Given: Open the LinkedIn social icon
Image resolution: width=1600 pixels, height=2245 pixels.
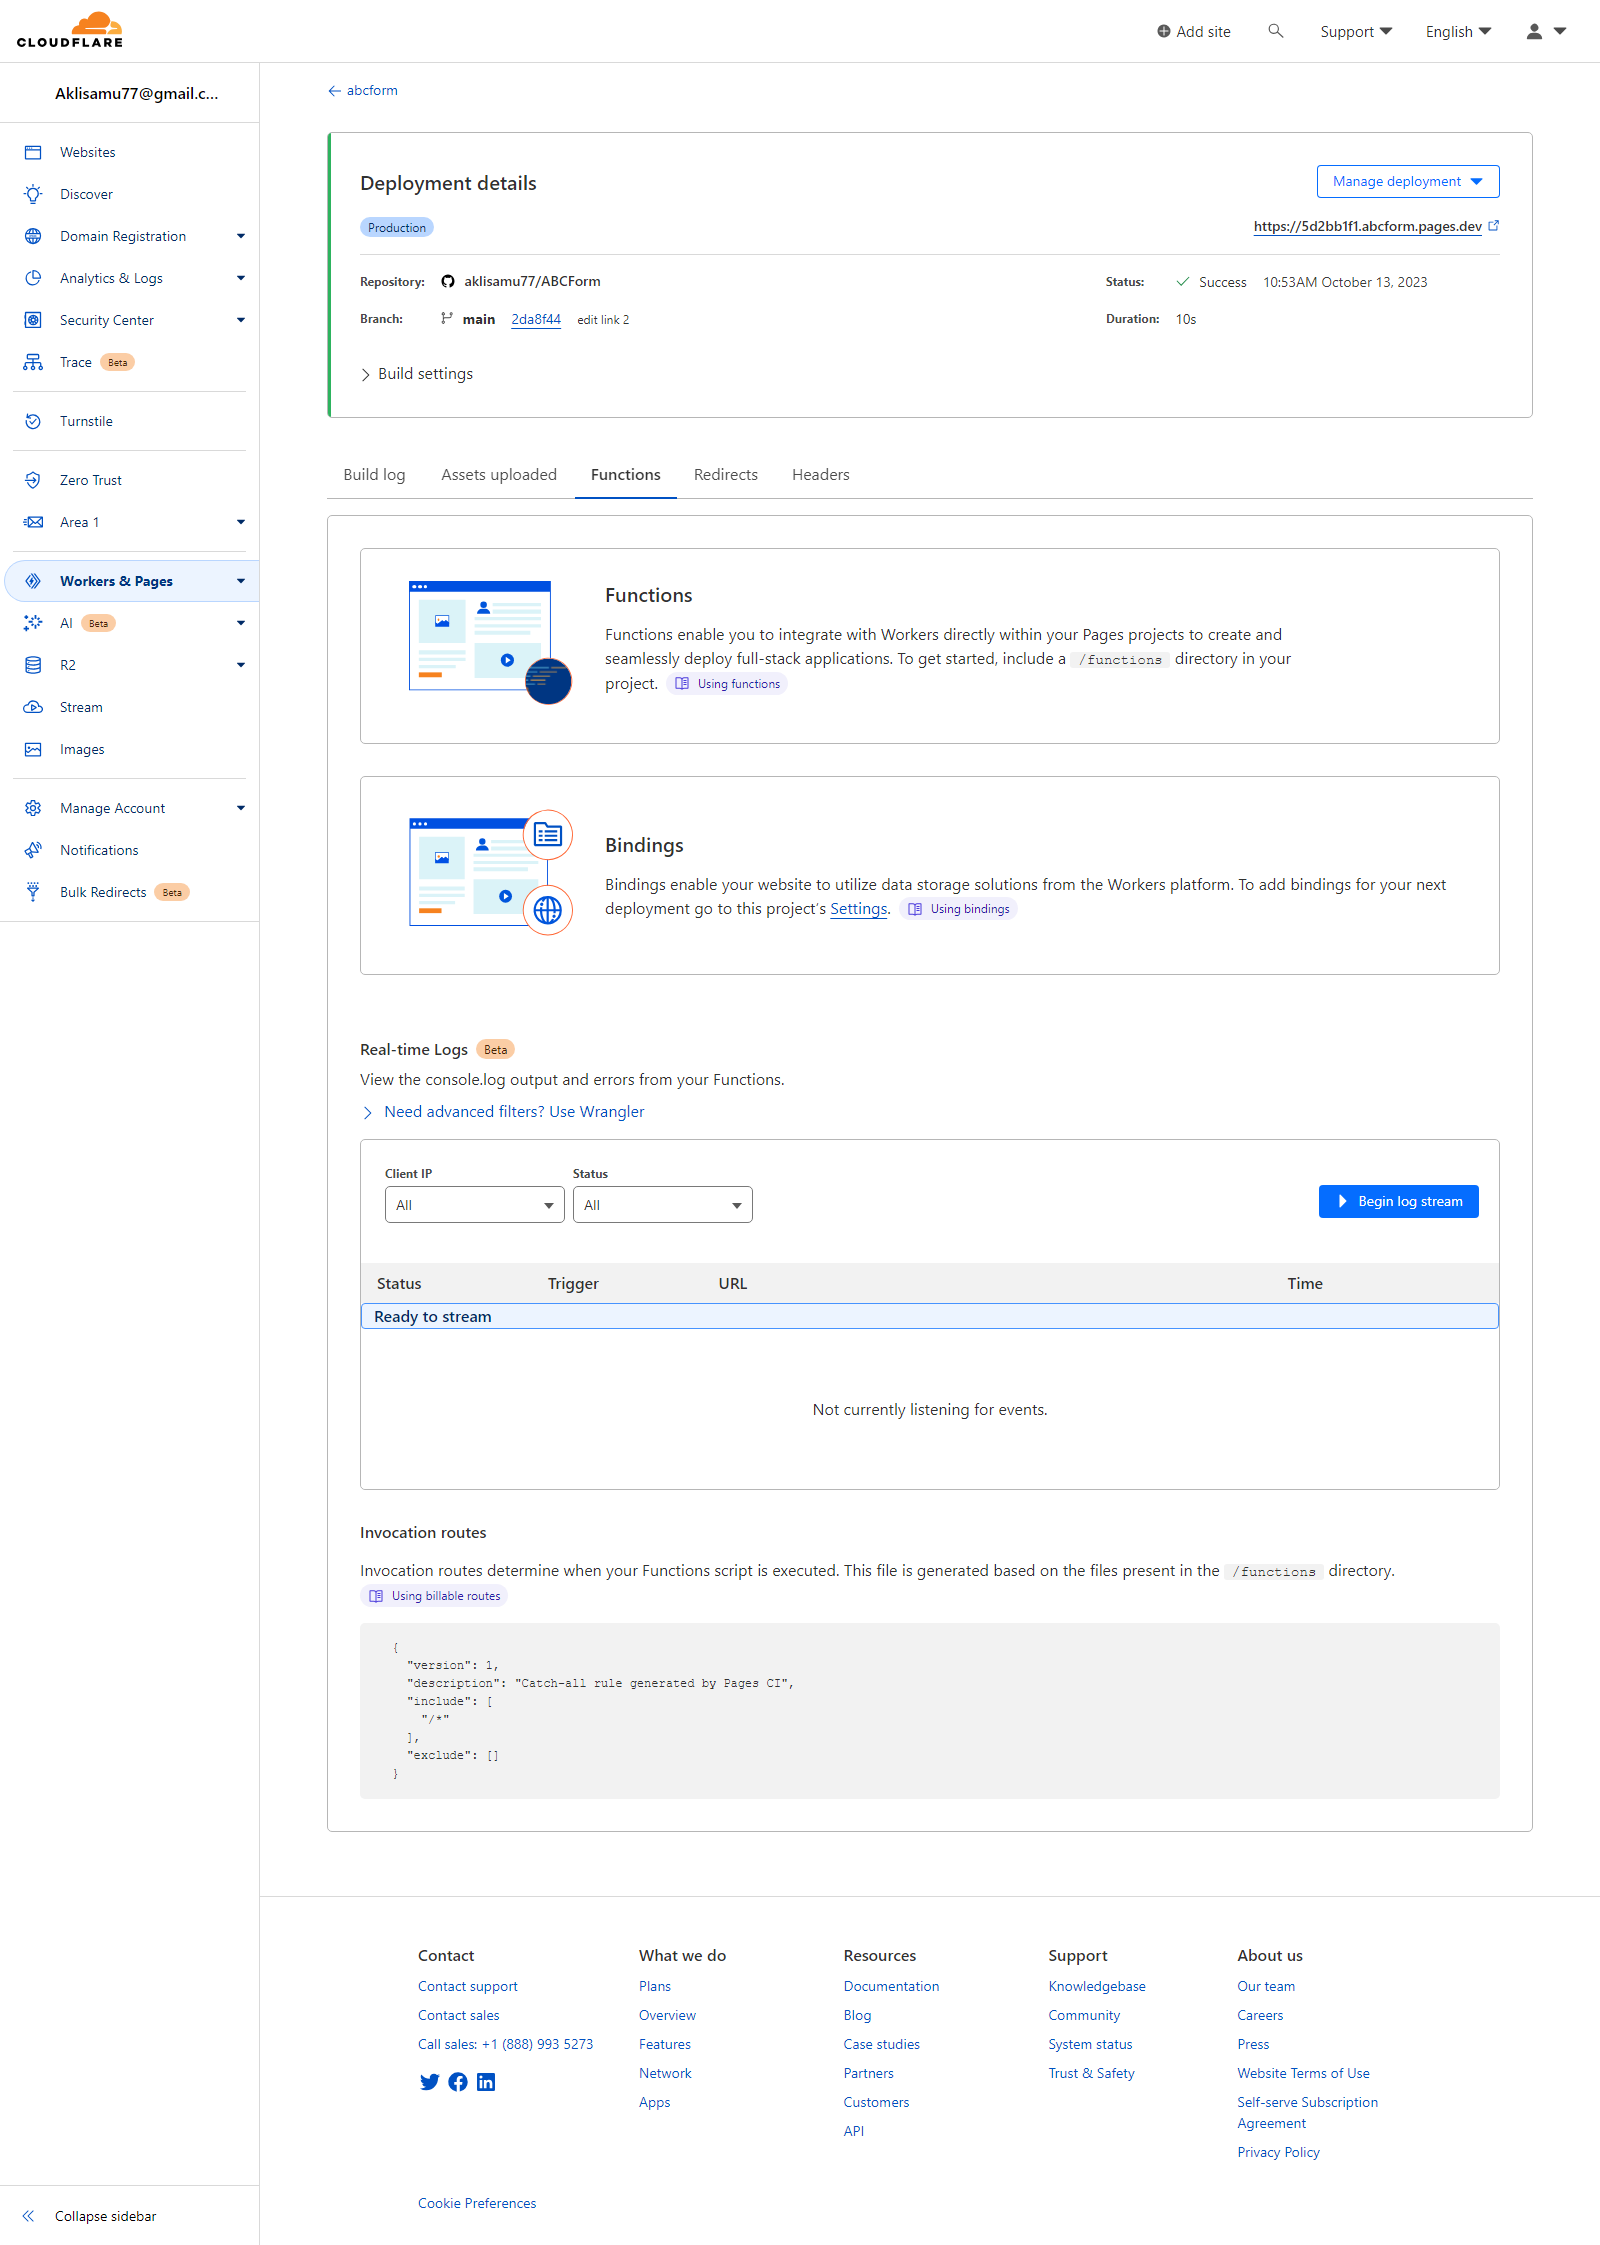Looking at the screenshot, I should point(486,2082).
